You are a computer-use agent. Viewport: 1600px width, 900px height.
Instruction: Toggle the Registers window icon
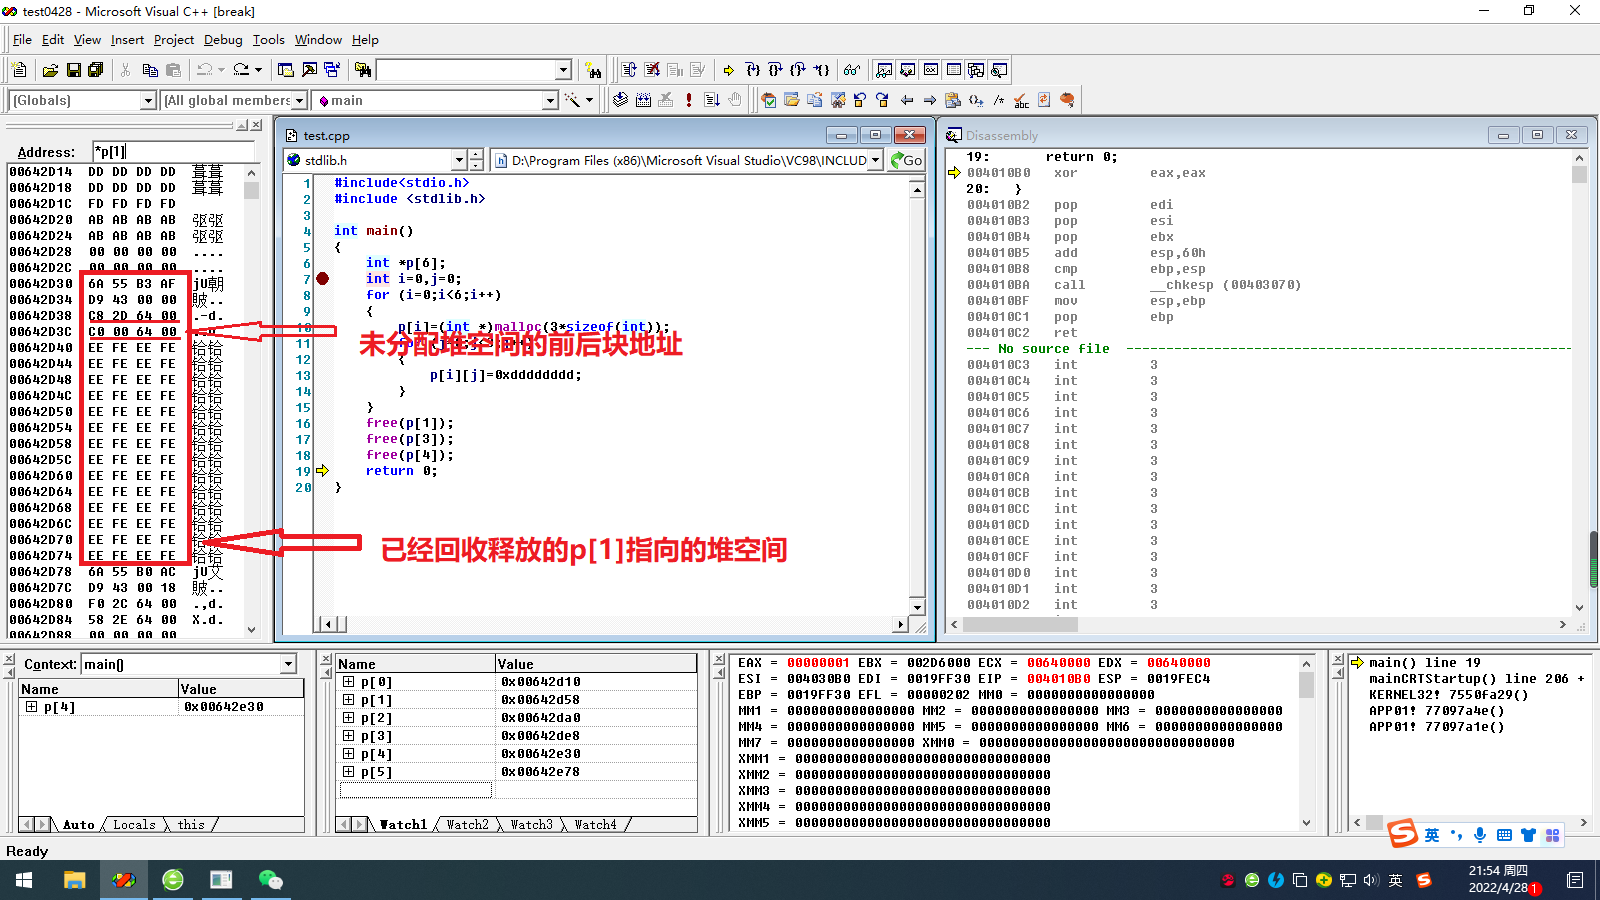(930, 70)
